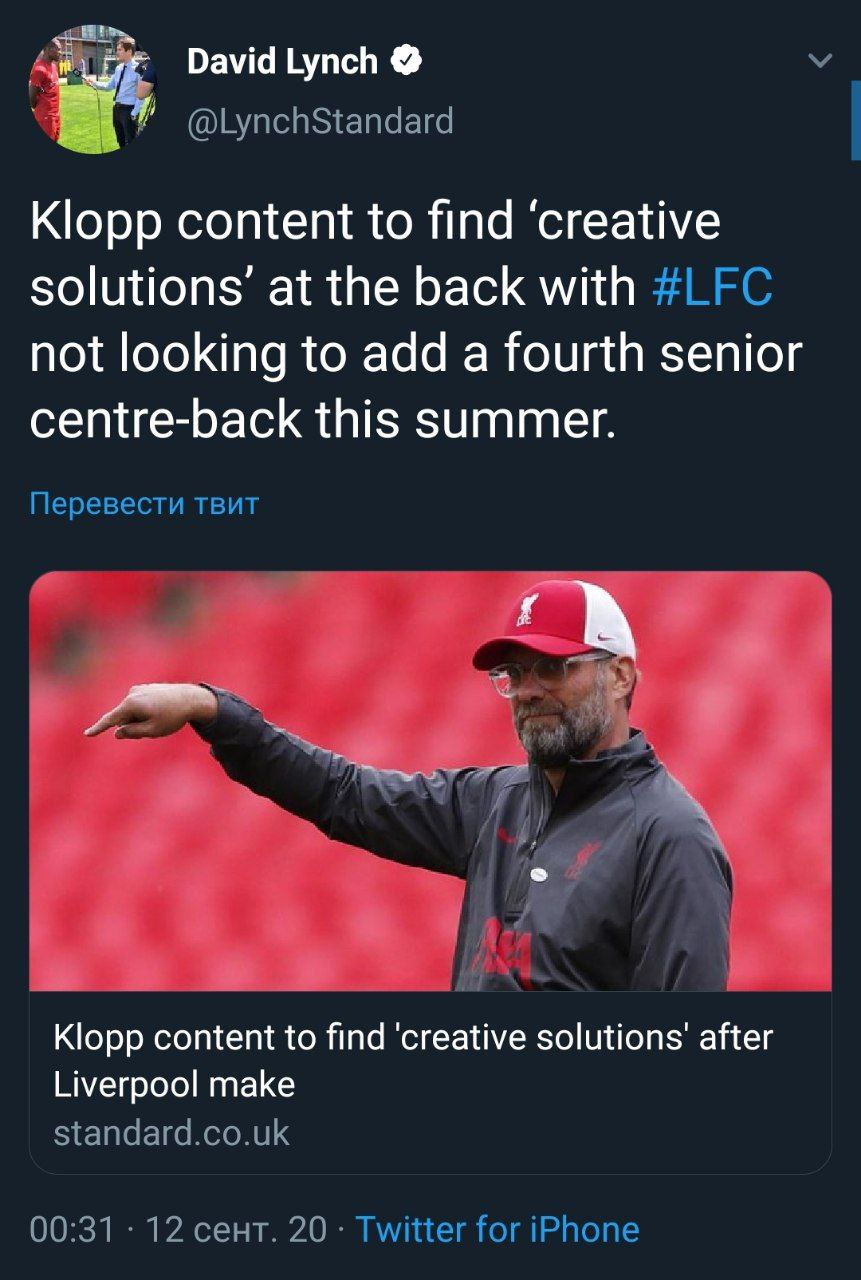Visit the @LynchStandard handle
The width and height of the screenshot is (861, 1280).
tap(320, 121)
